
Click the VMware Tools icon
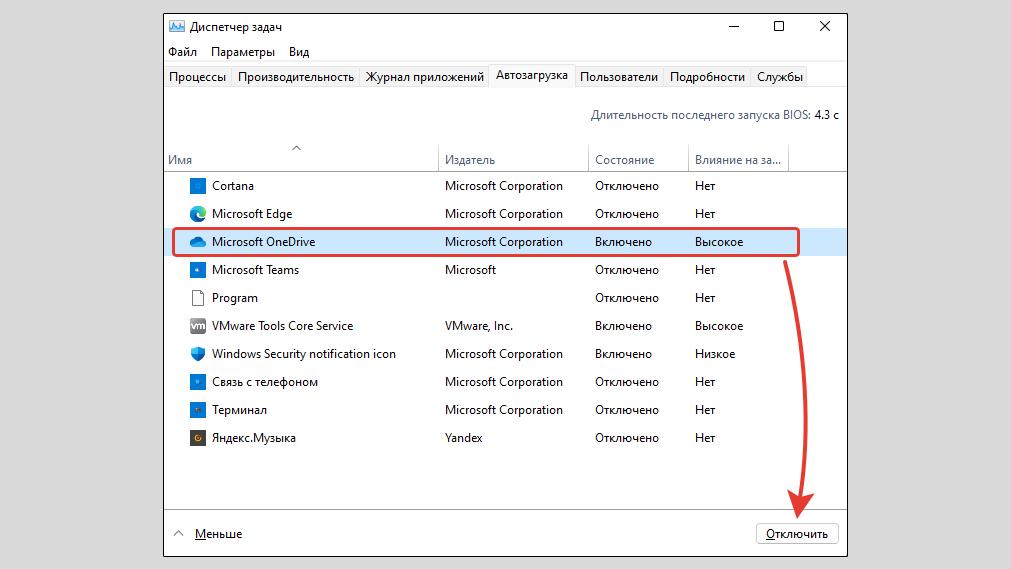tap(197, 326)
